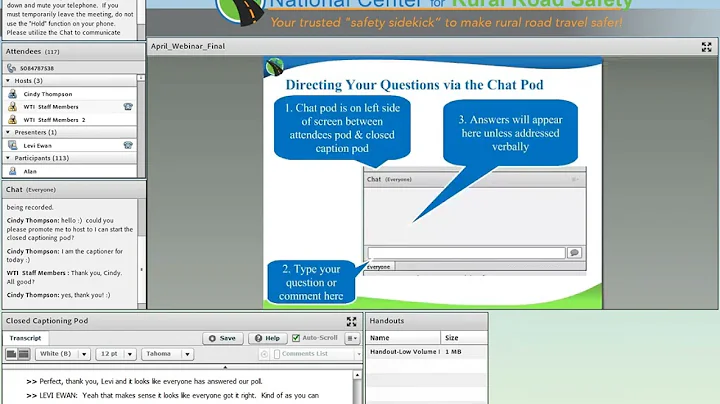Viewport: 720px width, 404px height.
Task: Click Levi Ewan's presenter icon
Action: 12,145
